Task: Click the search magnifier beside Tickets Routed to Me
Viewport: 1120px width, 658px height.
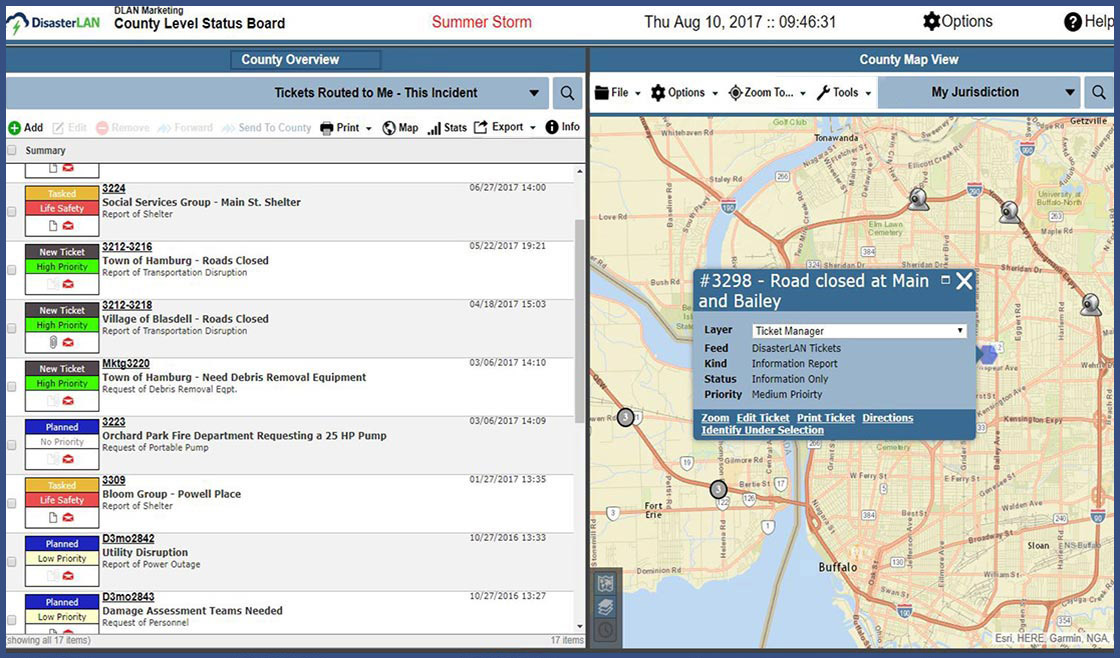Action: click(x=567, y=93)
